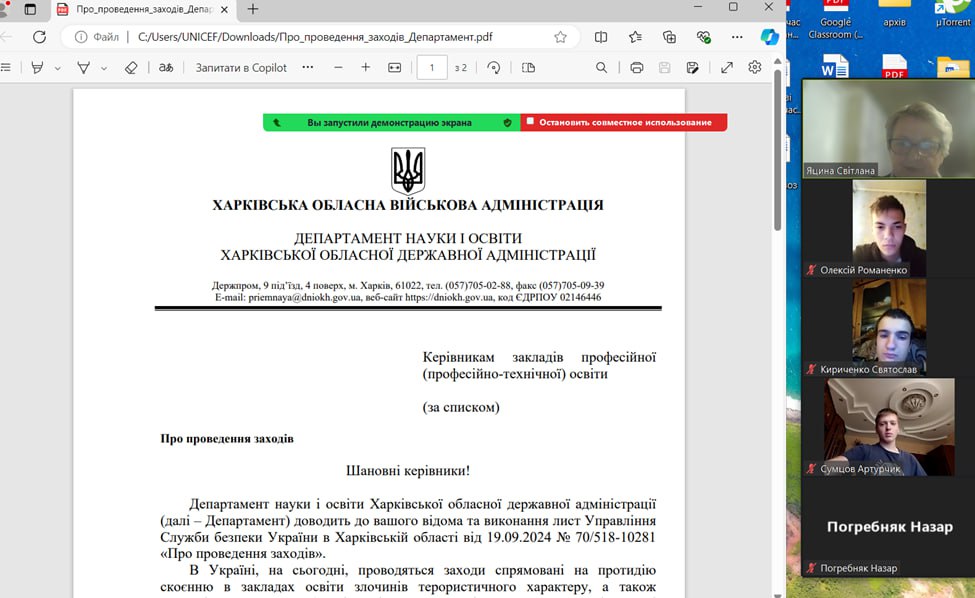
Task: Click the PDF vertical scrollbar thumb
Action: tap(777, 150)
